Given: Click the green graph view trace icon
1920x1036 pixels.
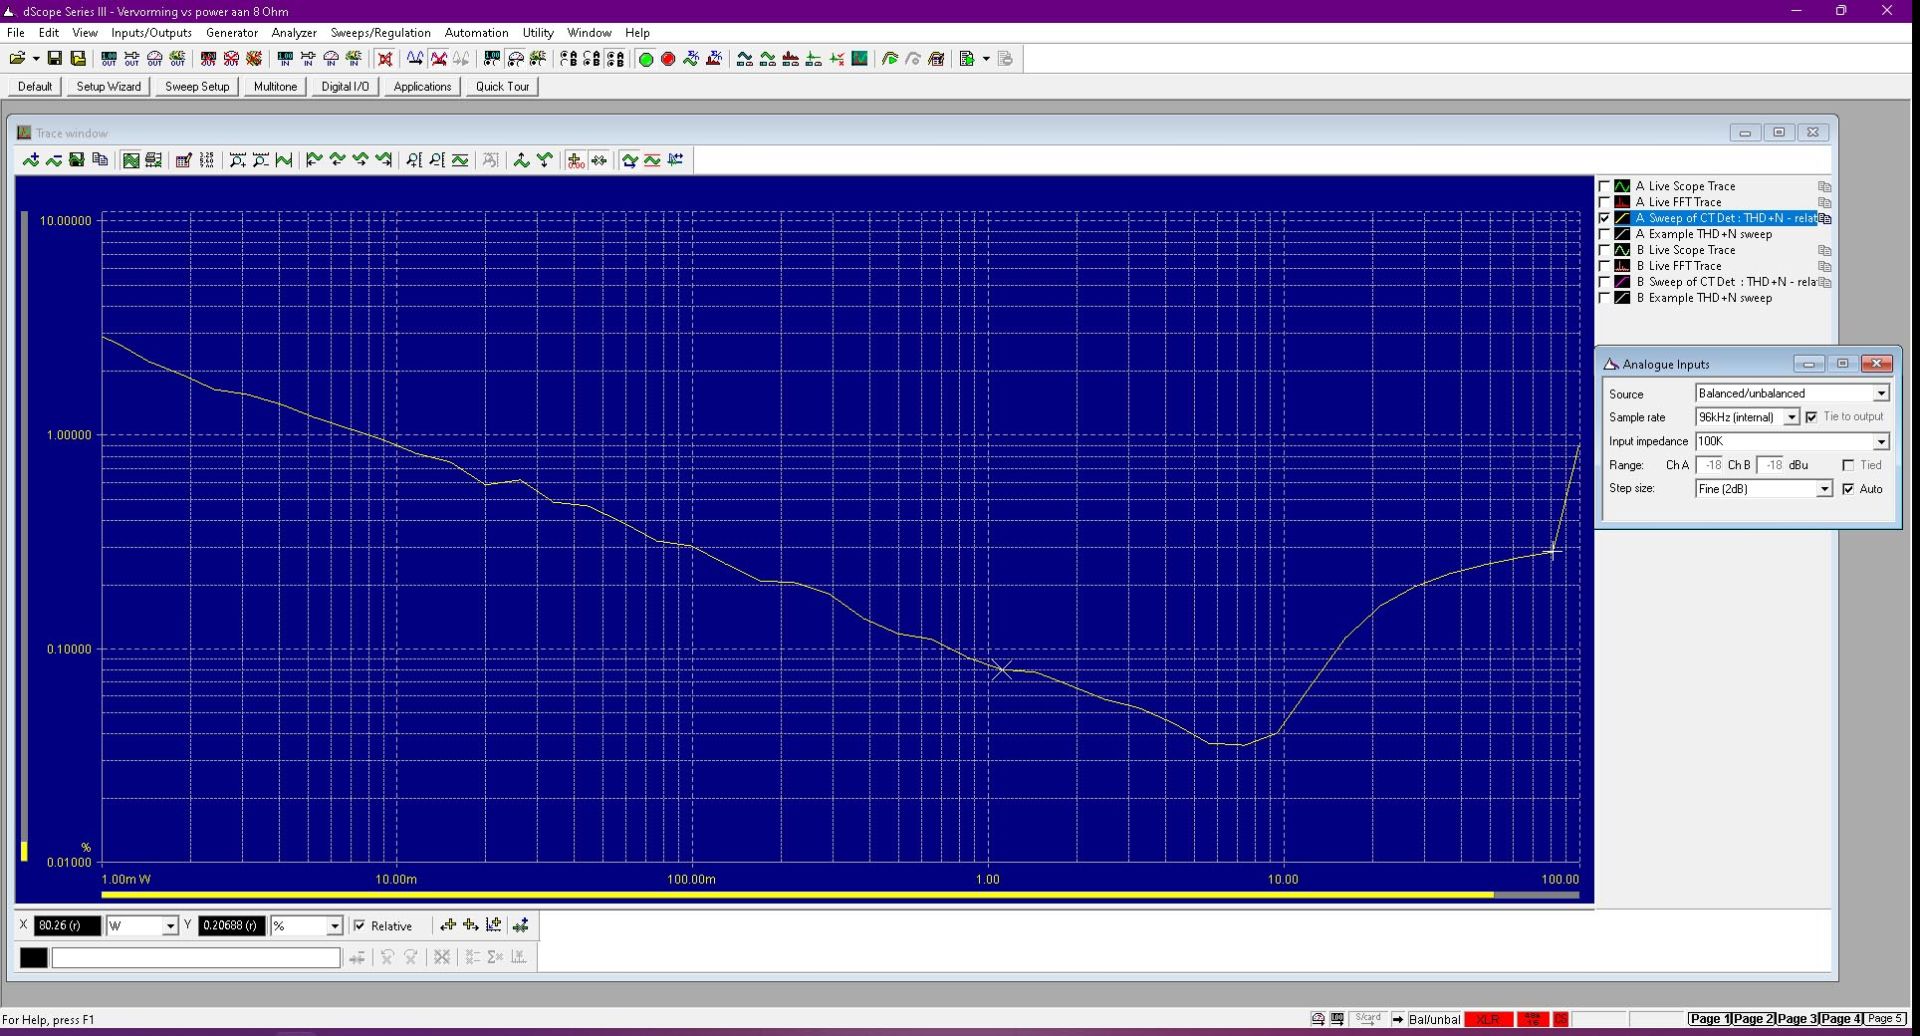Looking at the screenshot, I should click(131, 160).
